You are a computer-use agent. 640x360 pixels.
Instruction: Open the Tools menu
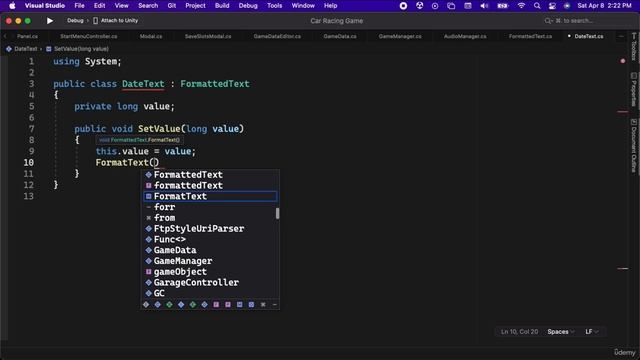pyautogui.click(x=274, y=6)
